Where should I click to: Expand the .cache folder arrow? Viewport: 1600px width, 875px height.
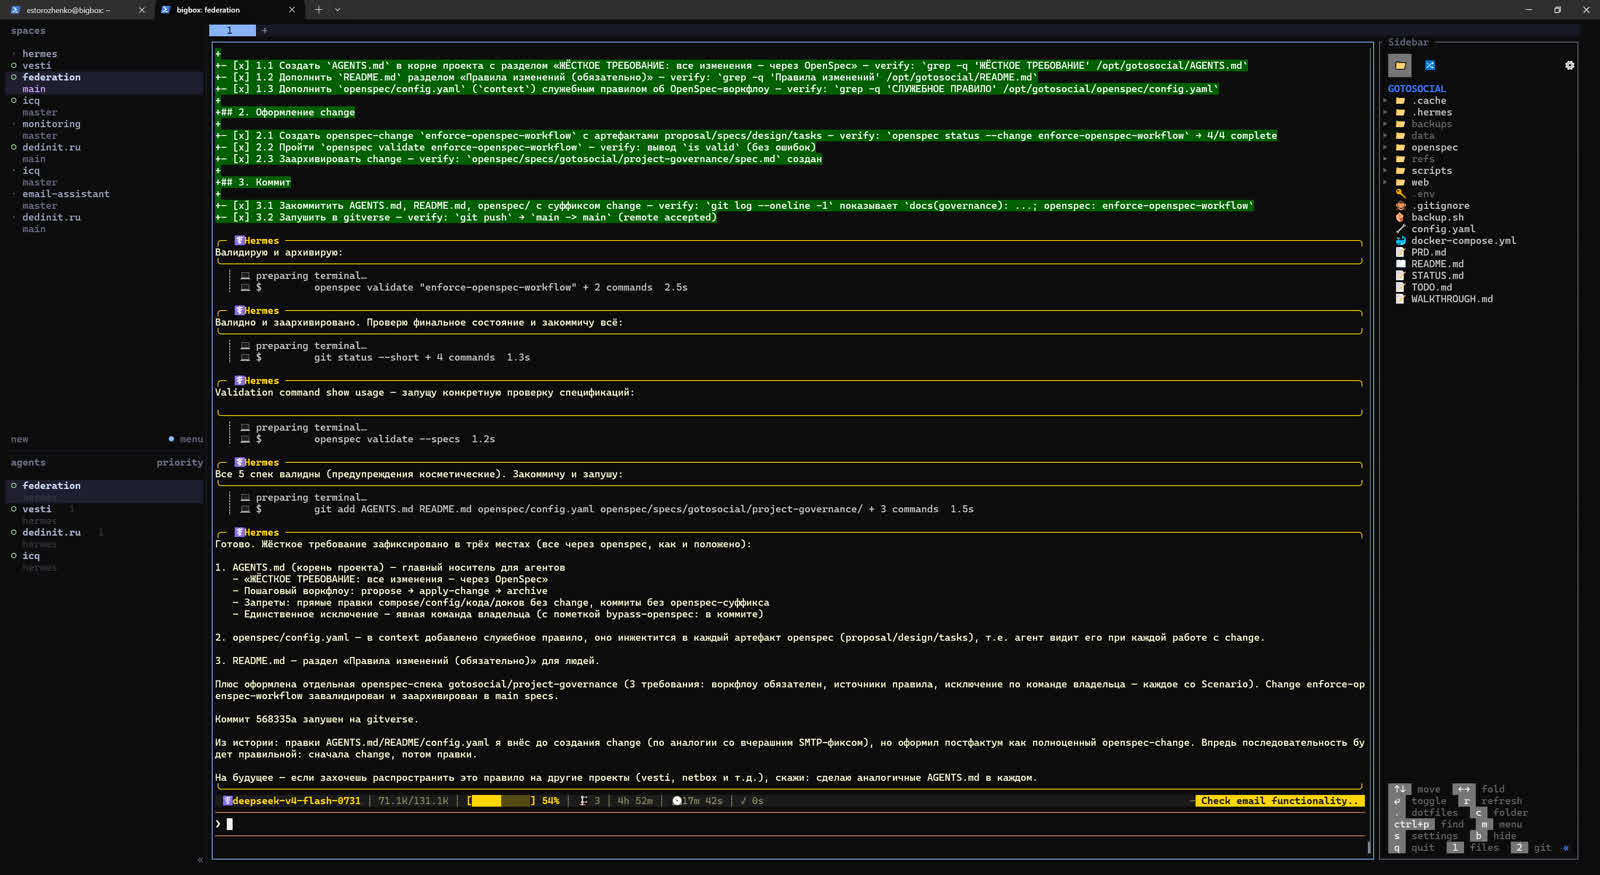point(1386,101)
